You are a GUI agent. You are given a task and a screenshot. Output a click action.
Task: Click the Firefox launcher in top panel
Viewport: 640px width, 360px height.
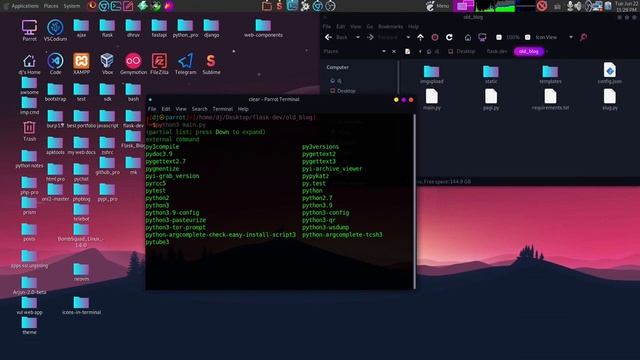coord(92,6)
